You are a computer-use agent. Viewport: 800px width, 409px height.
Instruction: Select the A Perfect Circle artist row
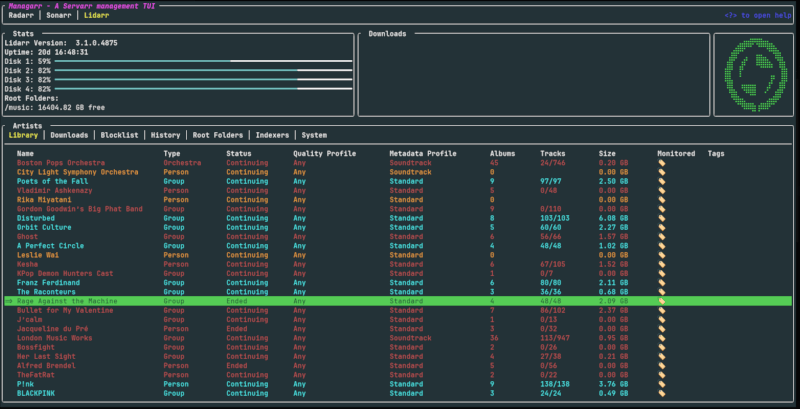(52, 245)
